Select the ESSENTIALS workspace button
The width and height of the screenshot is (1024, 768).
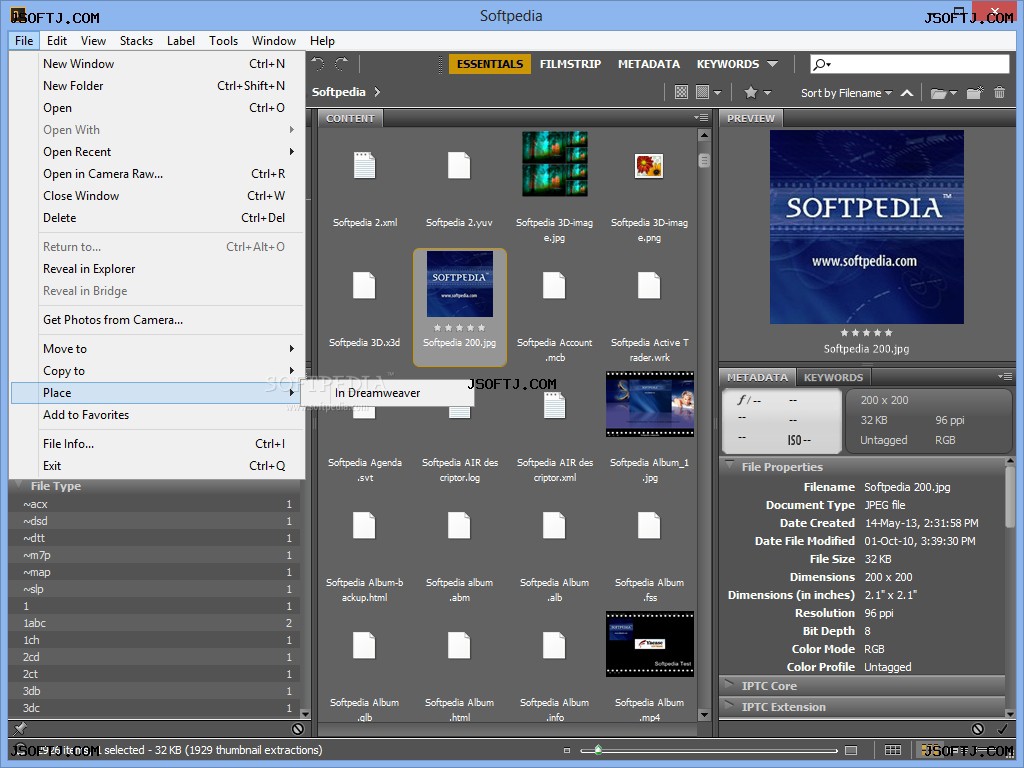pyautogui.click(x=490, y=64)
